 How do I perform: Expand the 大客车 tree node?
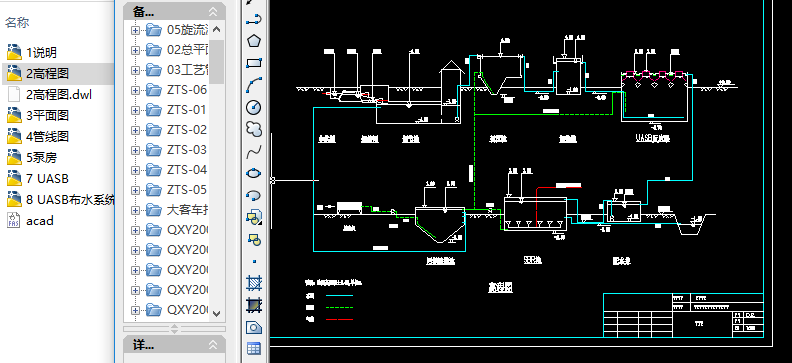point(135,210)
